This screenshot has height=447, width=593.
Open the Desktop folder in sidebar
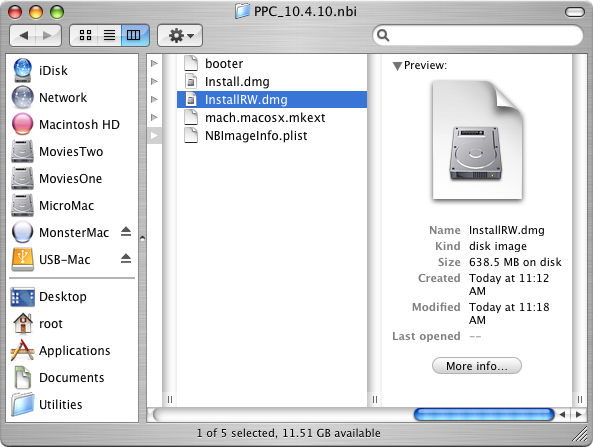coord(72,296)
